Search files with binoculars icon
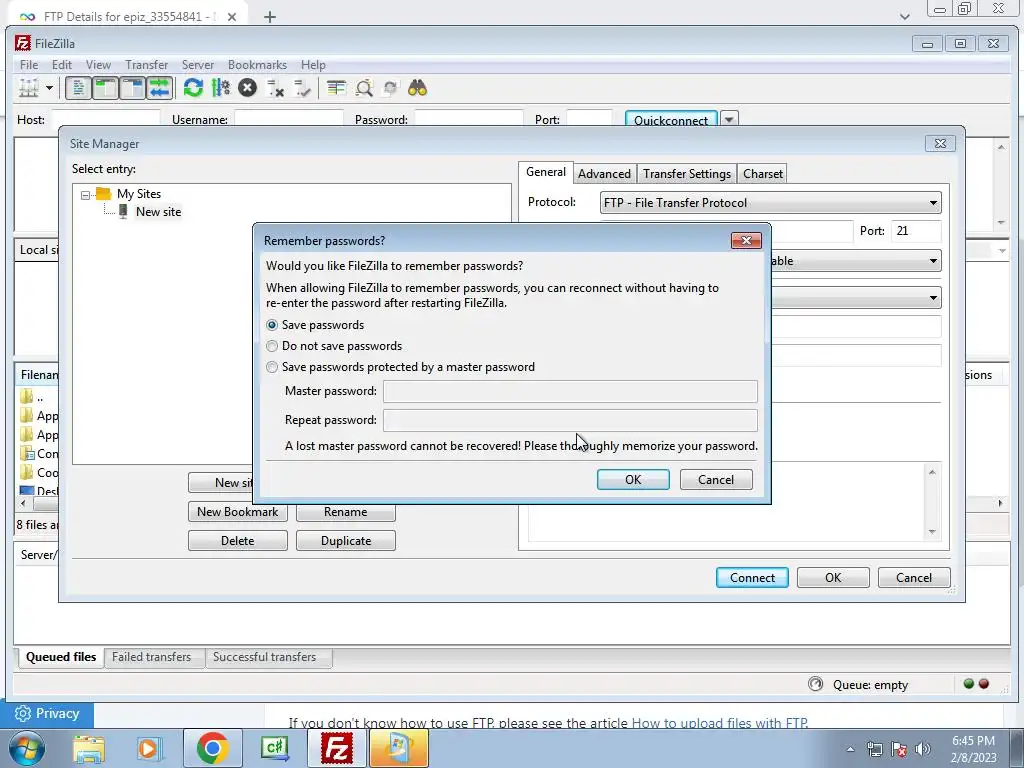 tap(417, 88)
